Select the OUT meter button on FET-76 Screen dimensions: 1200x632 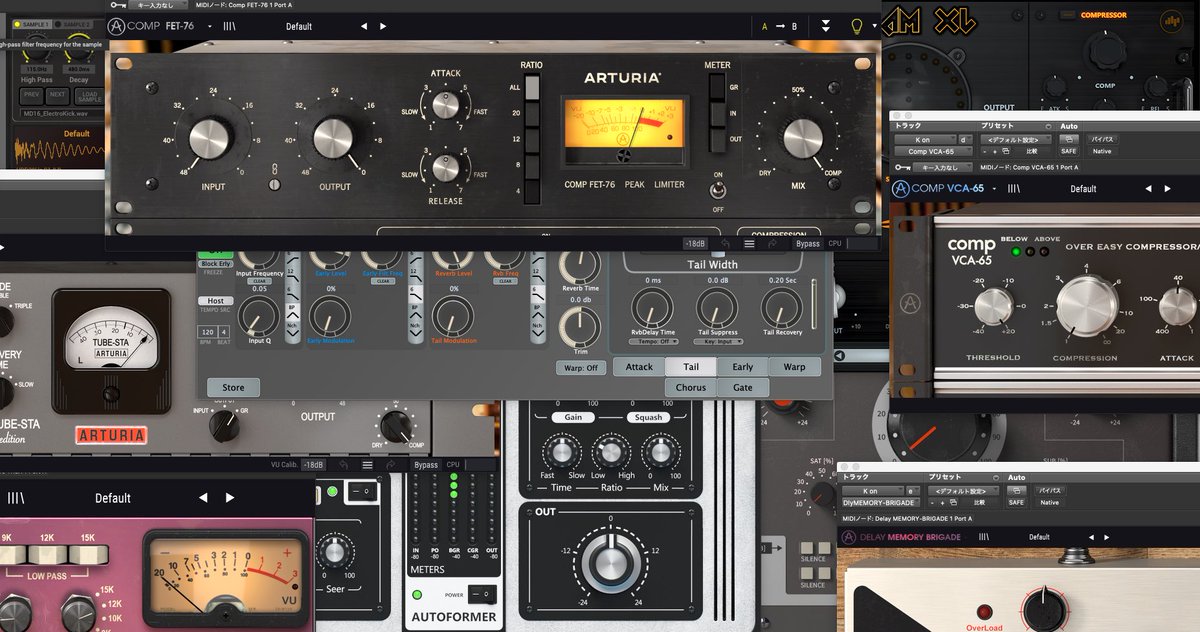[716, 139]
